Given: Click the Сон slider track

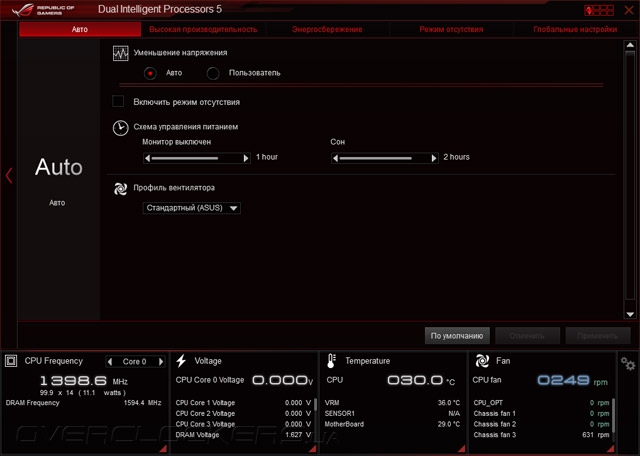Looking at the screenshot, I should click(384, 158).
